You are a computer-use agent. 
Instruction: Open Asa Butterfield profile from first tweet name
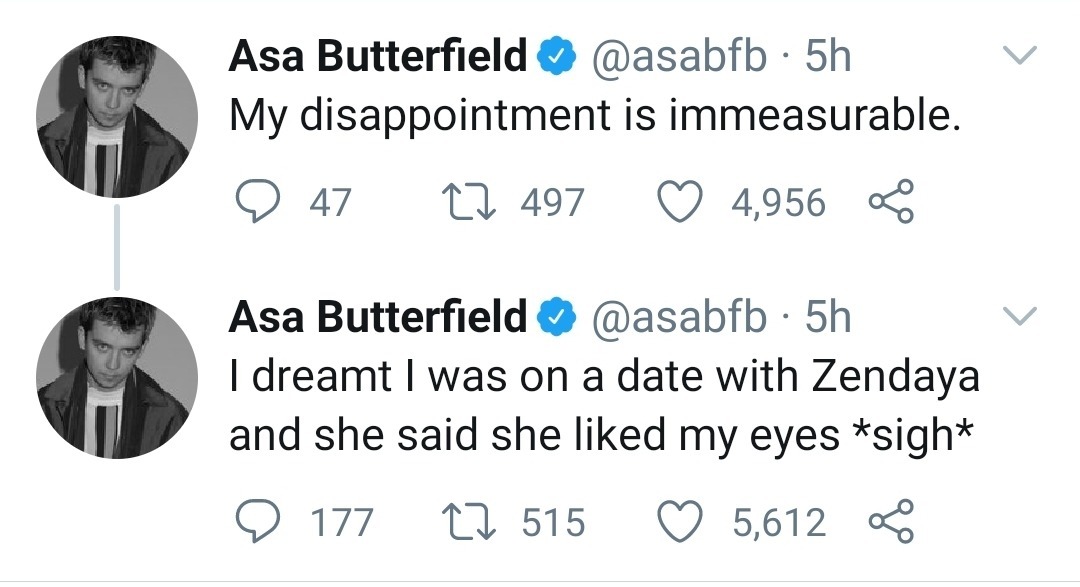click(x=377, y=55)
